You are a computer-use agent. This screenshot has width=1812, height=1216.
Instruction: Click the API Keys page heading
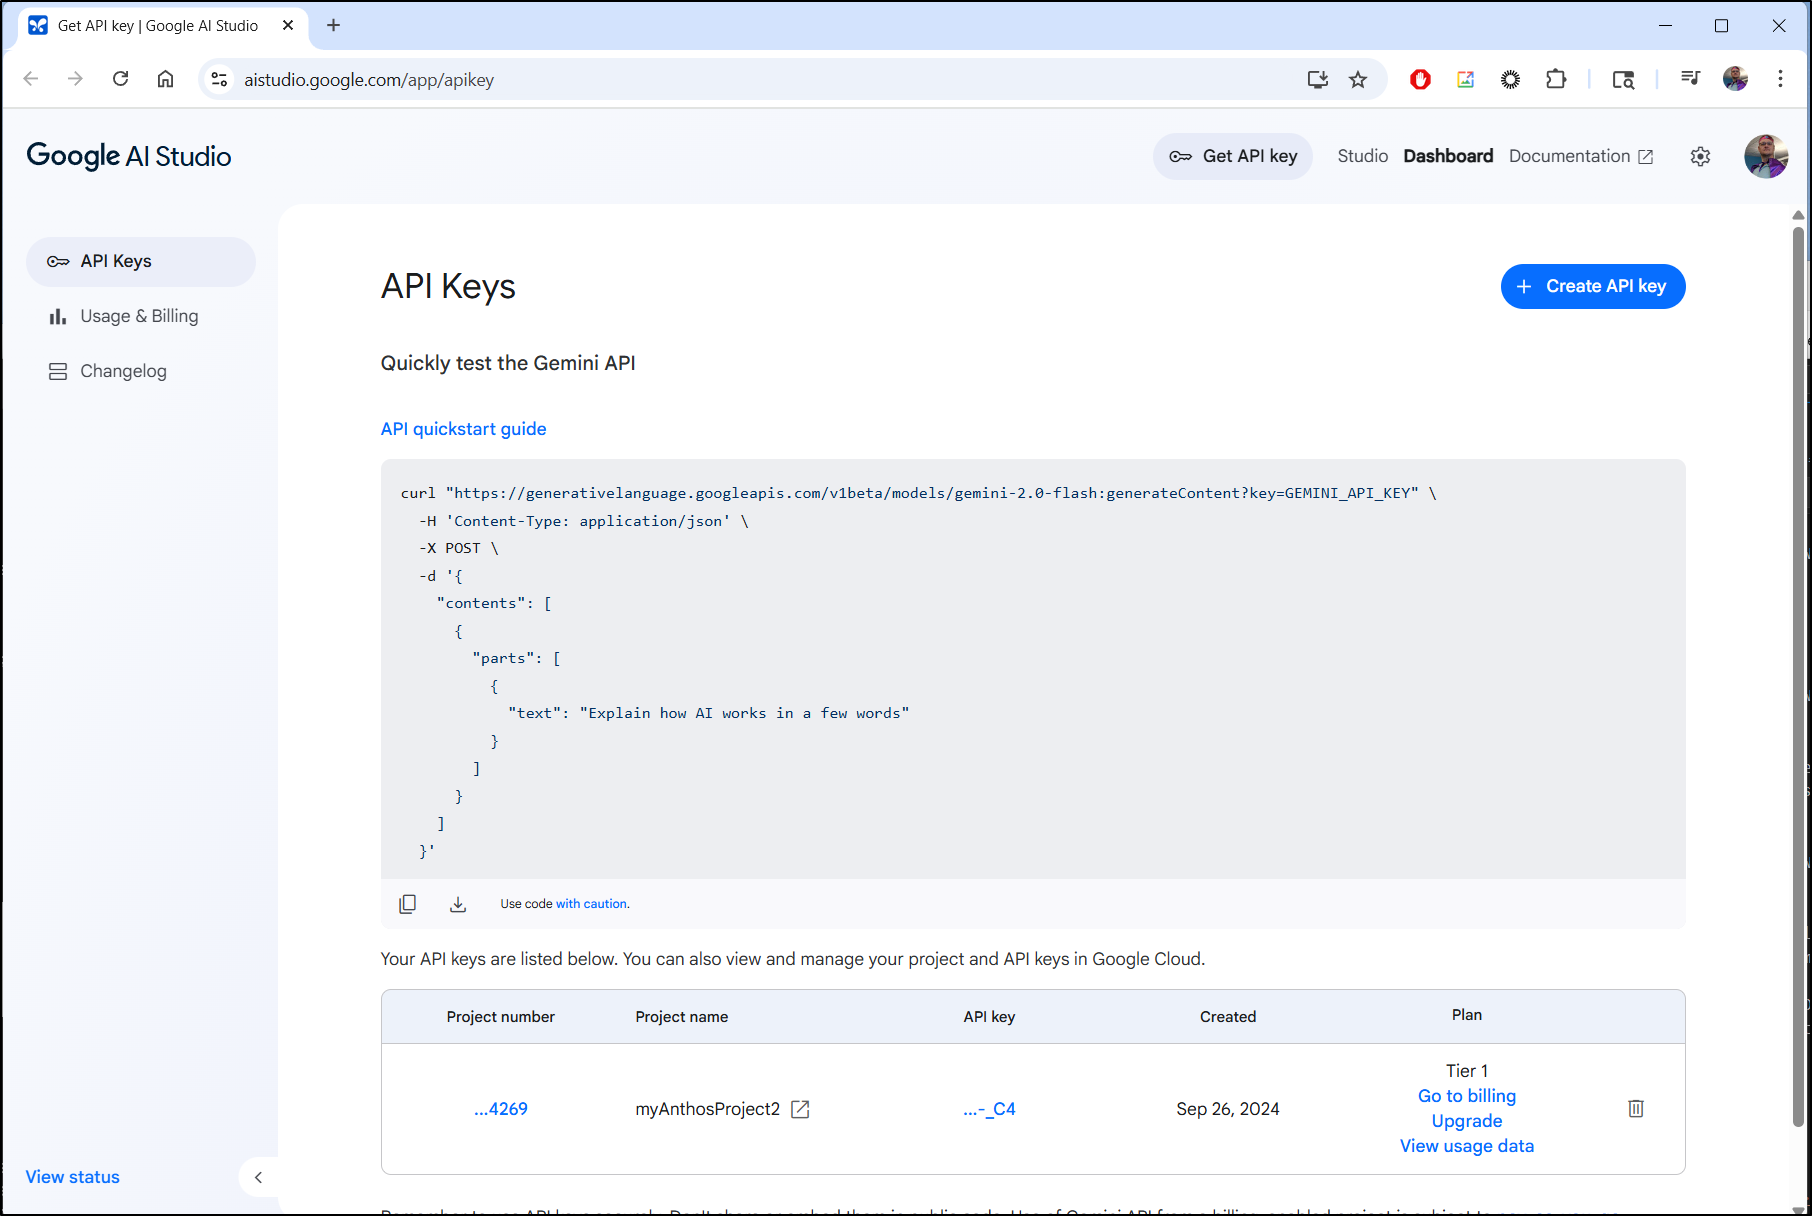pos(448,286)
